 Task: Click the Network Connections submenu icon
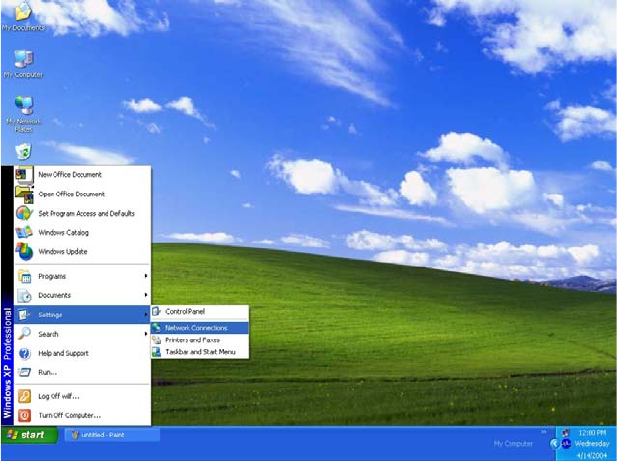(157, 328)
